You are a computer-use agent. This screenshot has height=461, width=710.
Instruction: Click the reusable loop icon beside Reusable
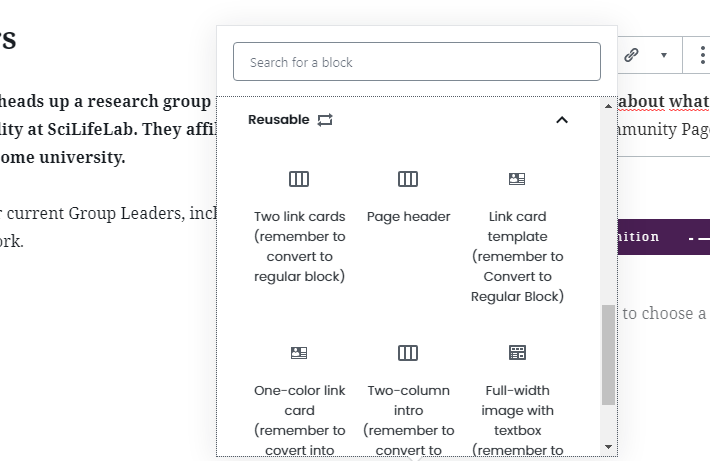[325, 120]
